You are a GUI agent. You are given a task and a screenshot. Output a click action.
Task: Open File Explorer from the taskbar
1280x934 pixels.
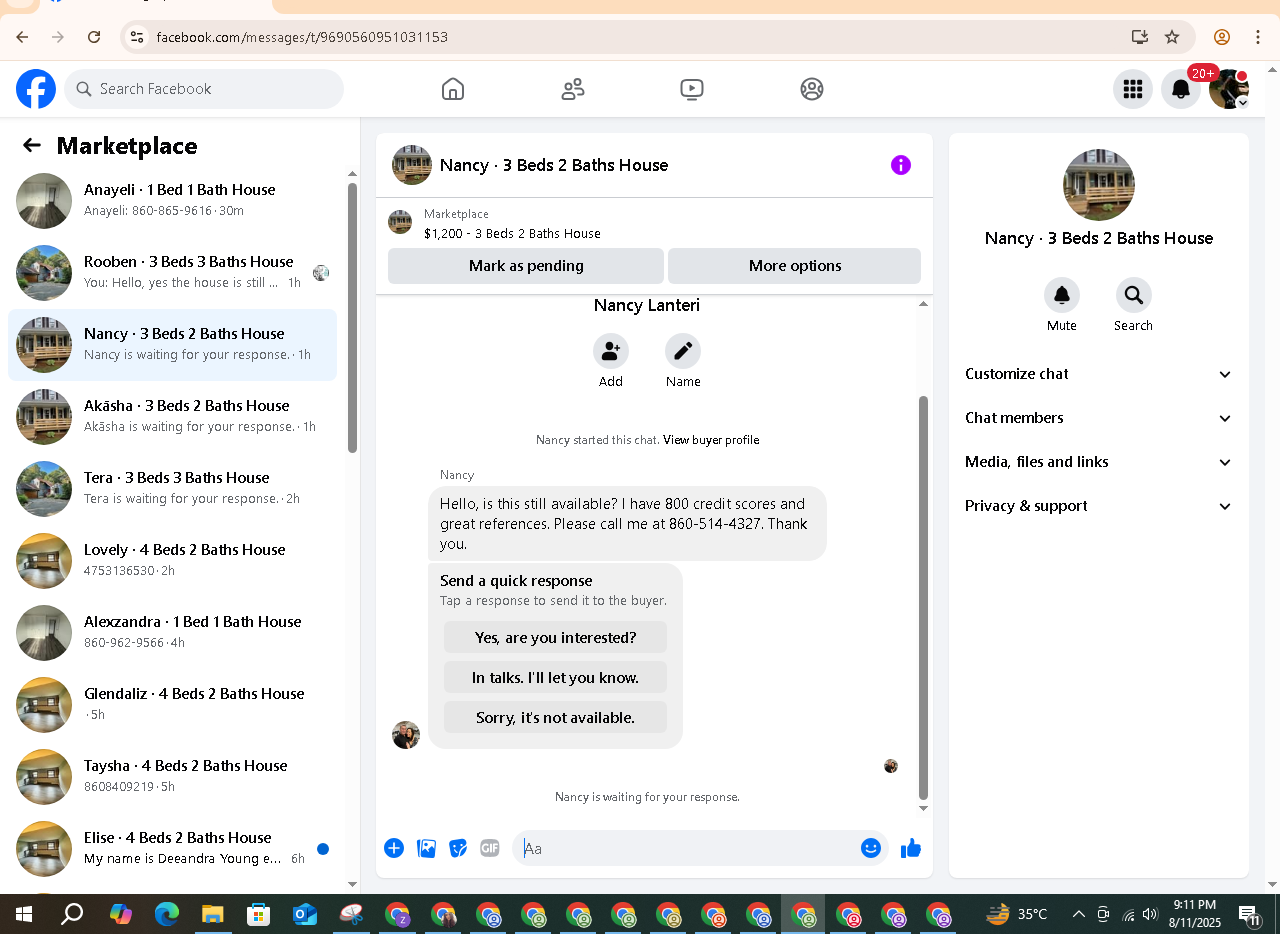pyautogui.click(x=212, y=914)
